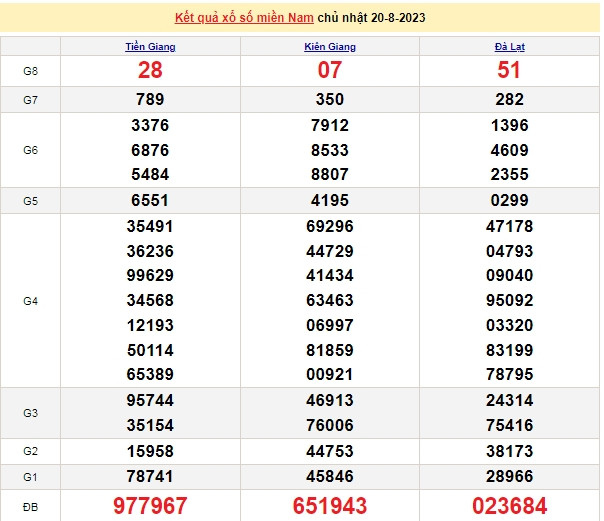Viewport: 604px width, 521px height.
Task: Click the G3 prize row label
Action: [x=30, y=412]
